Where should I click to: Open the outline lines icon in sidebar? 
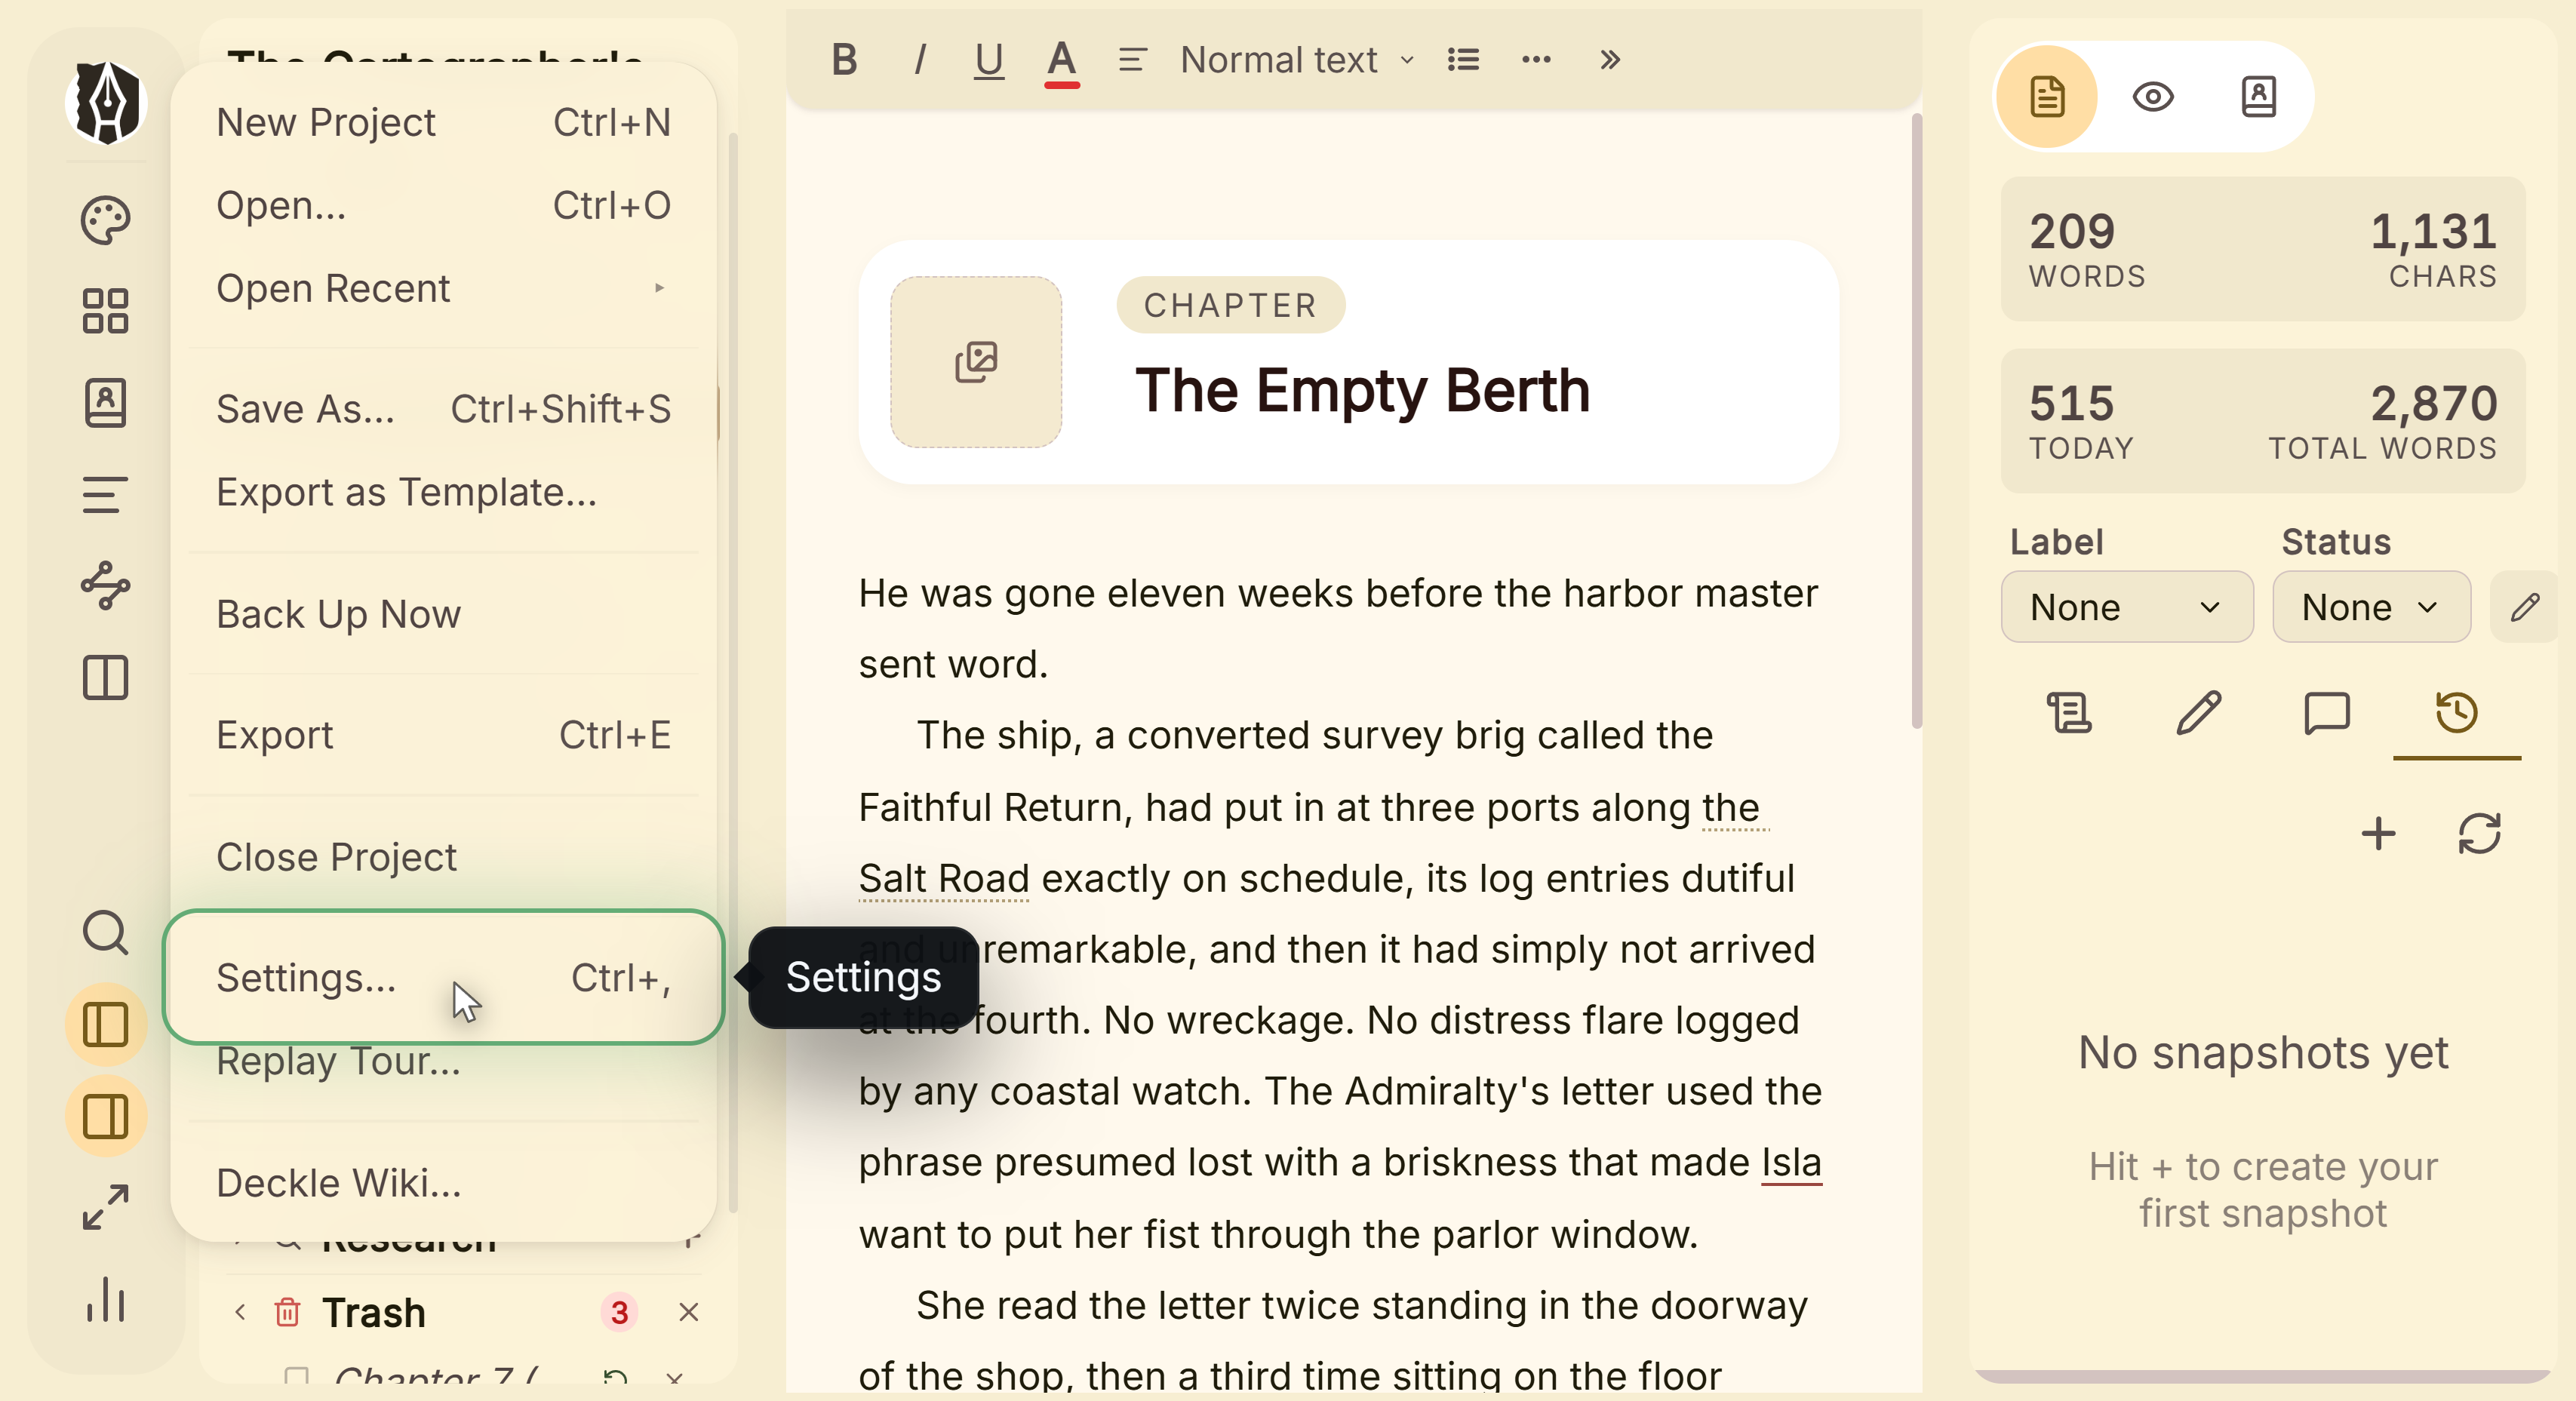[x=105, y=495]
